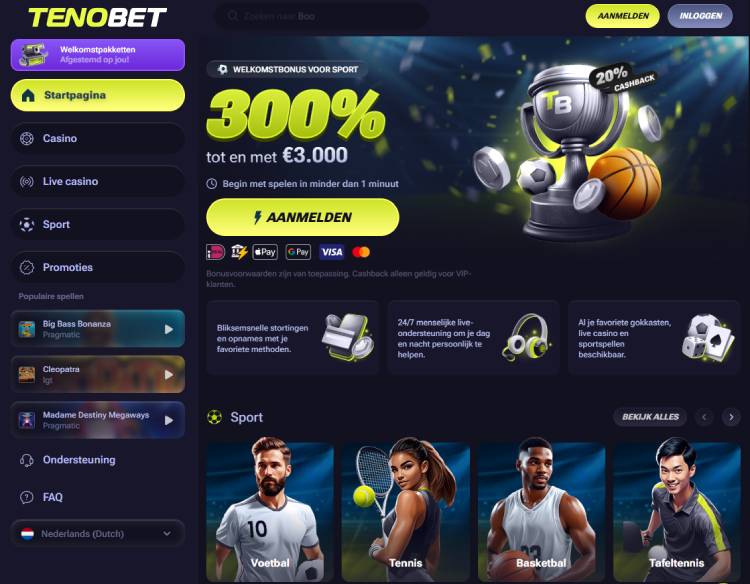Image resolution: width=750 pixels, height=584 pixels.
Task: Open the Nederlands (Dutch) language dropdown
Action: pos(98,533)
